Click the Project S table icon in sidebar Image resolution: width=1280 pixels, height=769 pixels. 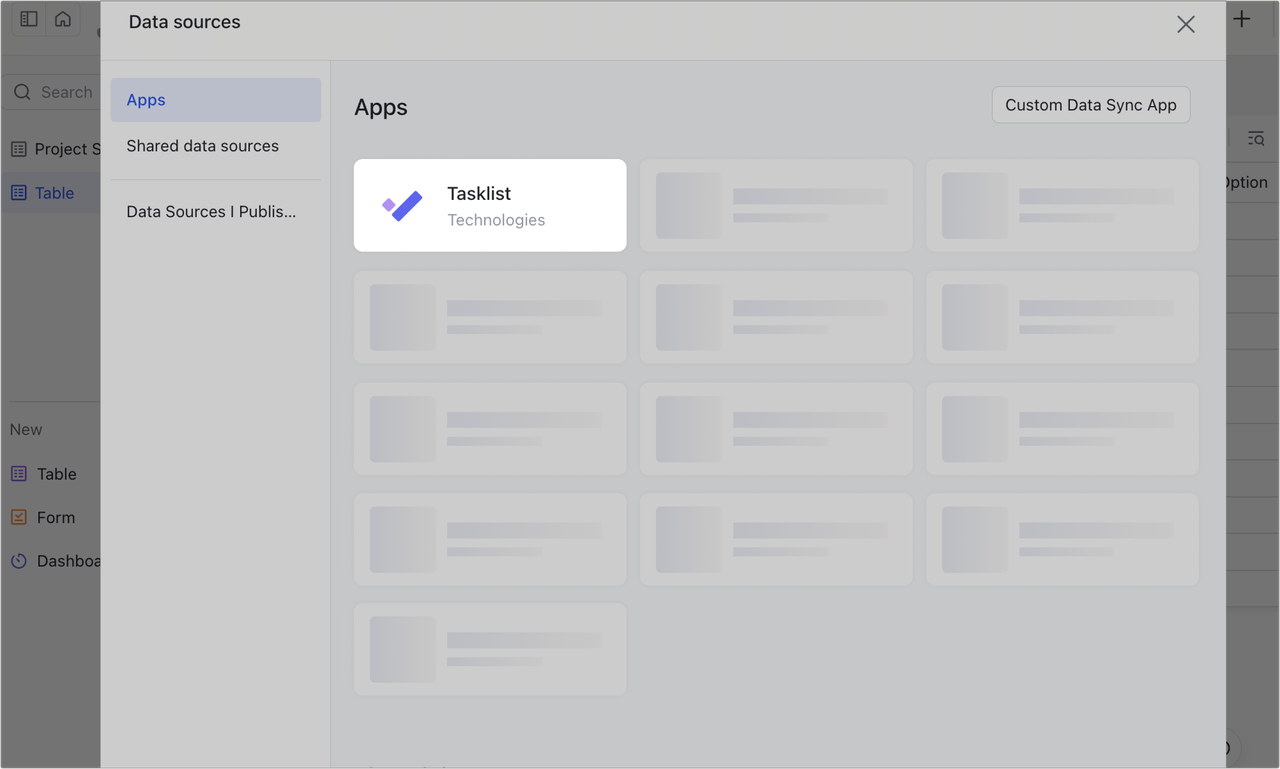pyautogui.click(x=18, y=148)
